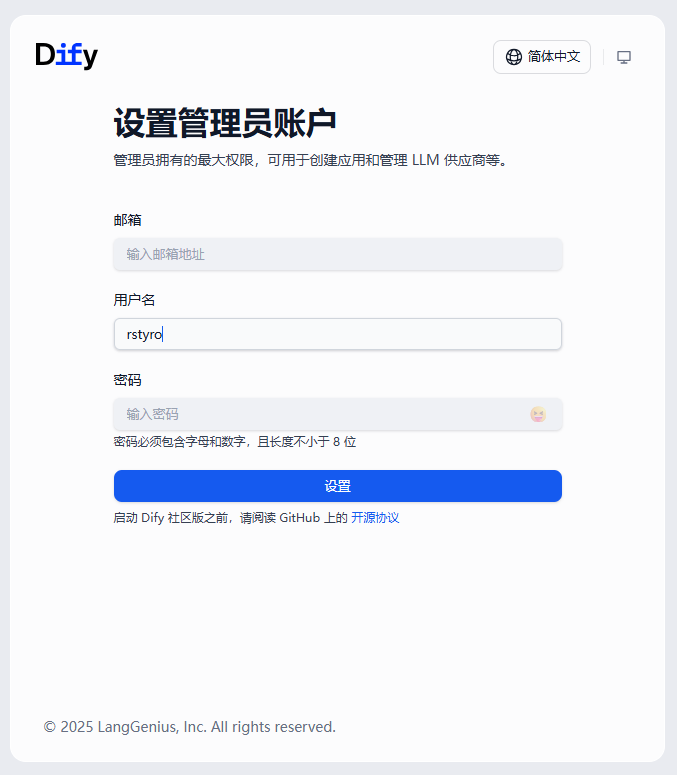This screenshot has height=775, width=677.
Task: Click the word GitHub below 设置 button
Action: coord(300,518)
